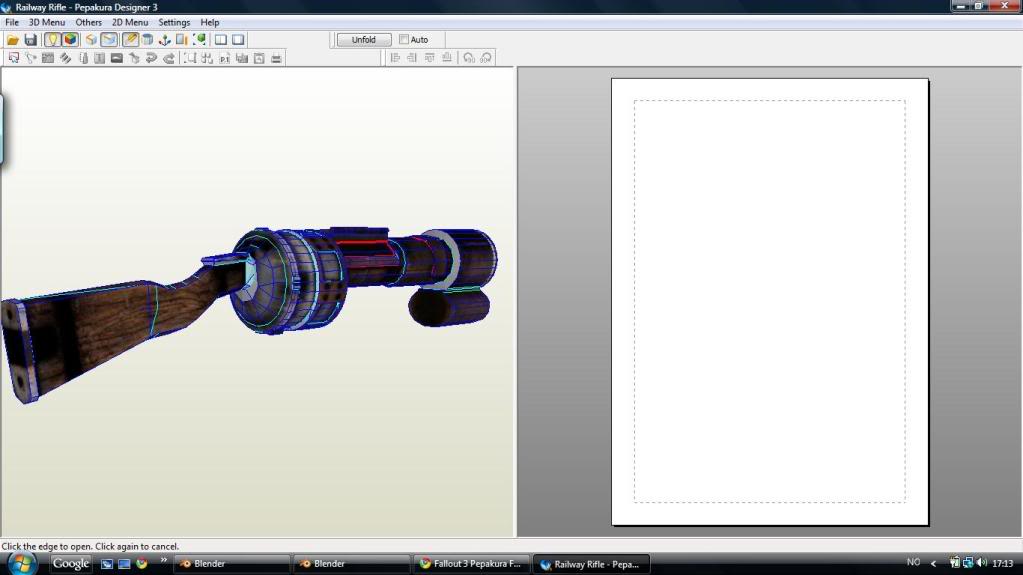The width and height of the screenshot is (1023, 575).
Task: Click the four small squares arrange icon
Action: (x=207, y=58)
